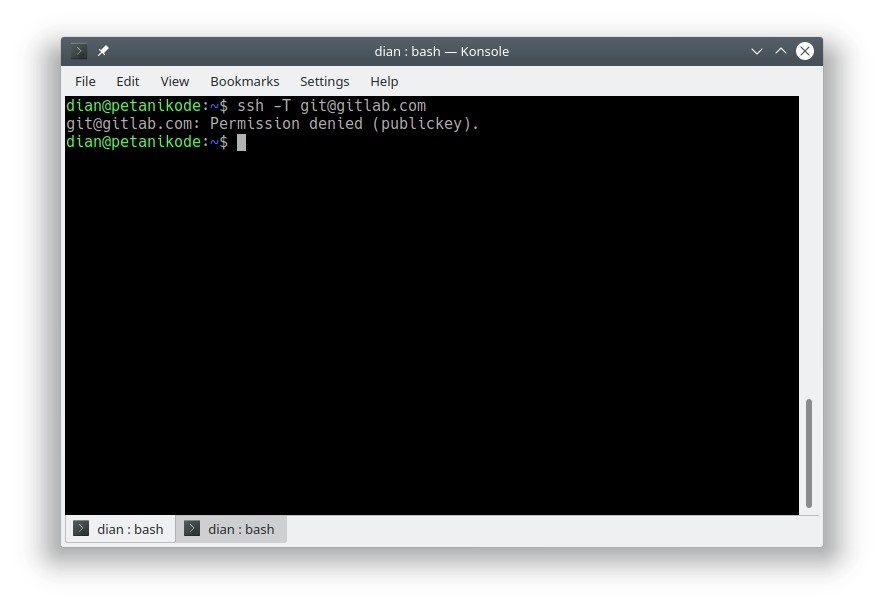Click the terminal icon on the second tab
Viewport: 884px width, 608px height.
point(192,529)
